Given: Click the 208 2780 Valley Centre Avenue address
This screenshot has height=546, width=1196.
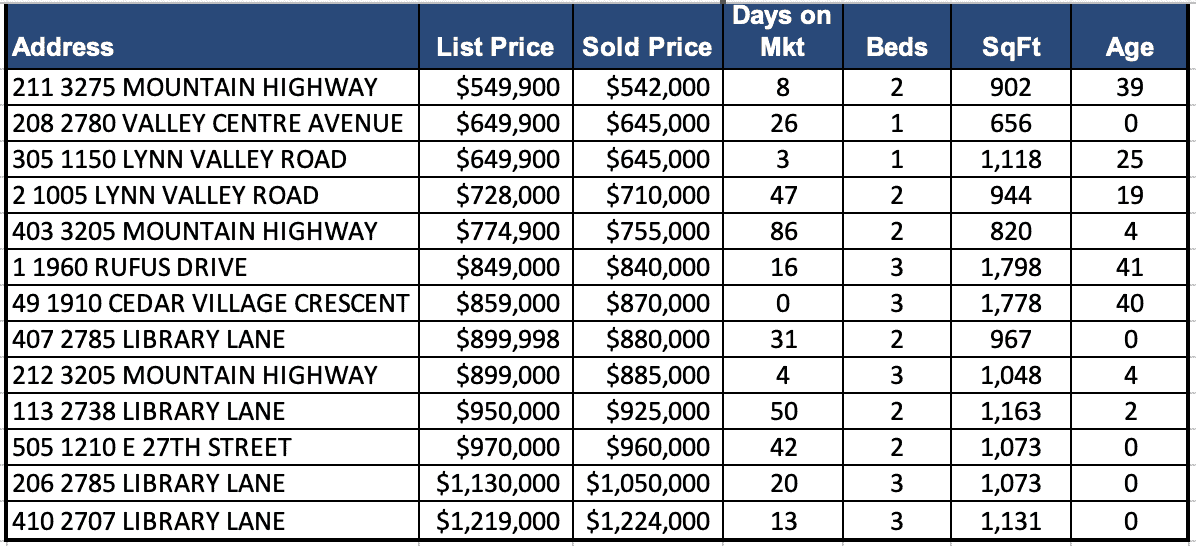Looking at the screenshot, I should point(208,123).
